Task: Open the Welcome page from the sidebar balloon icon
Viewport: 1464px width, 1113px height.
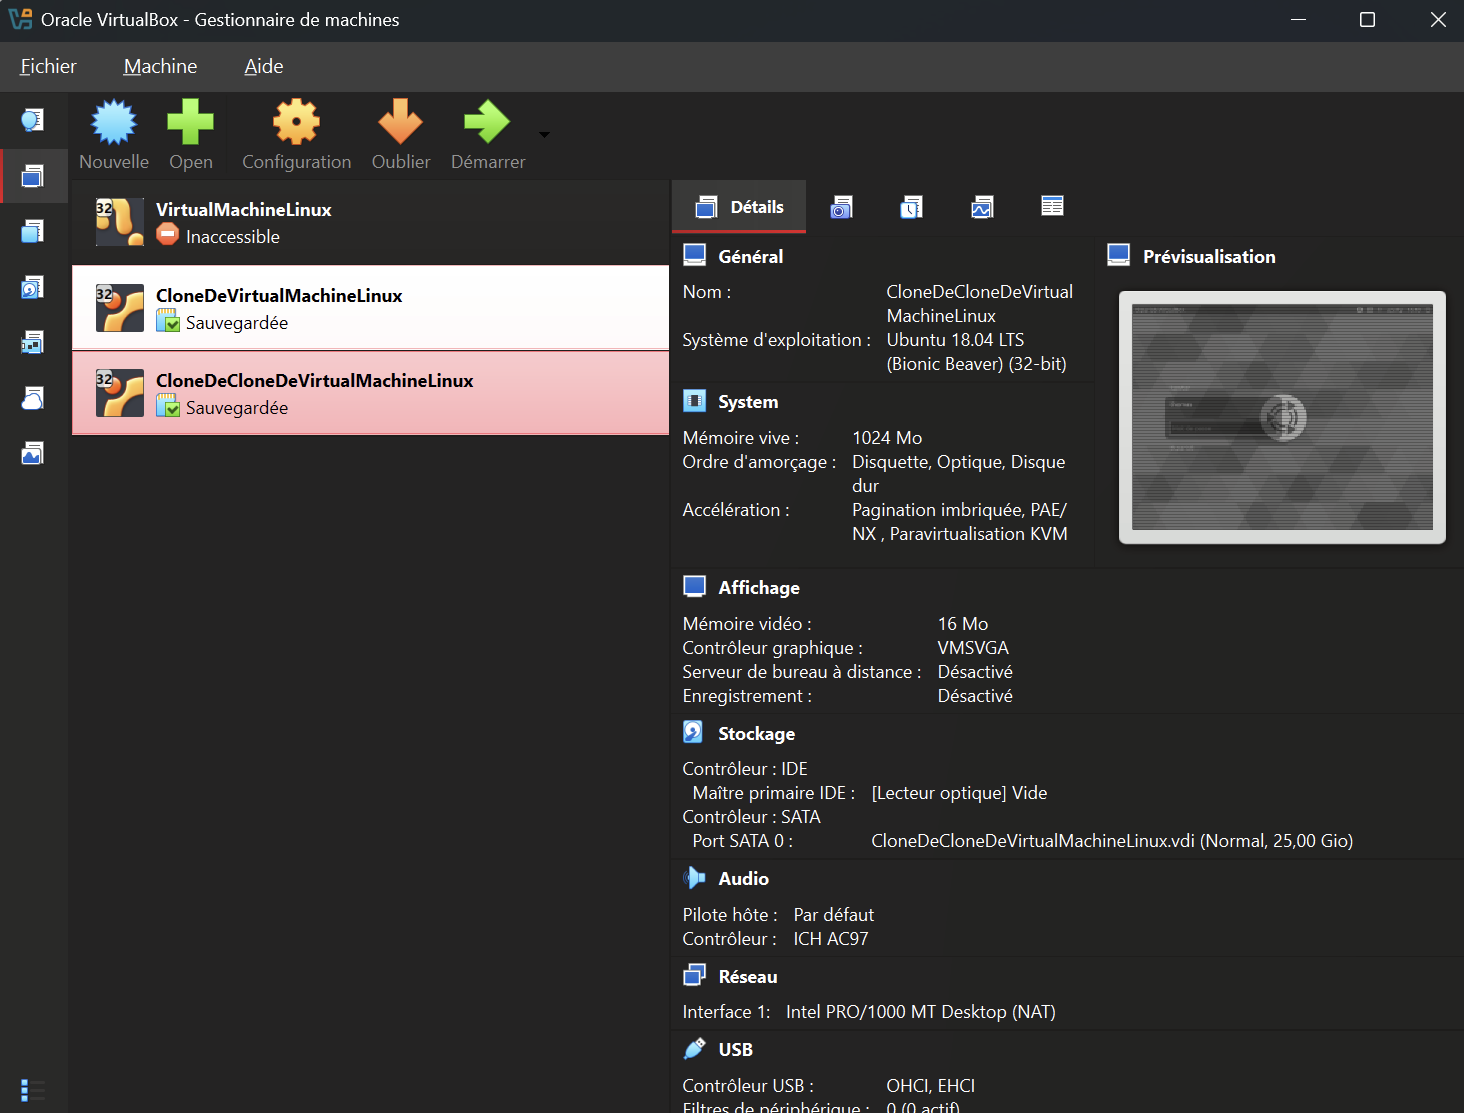Action: click(x=33, y=120)
